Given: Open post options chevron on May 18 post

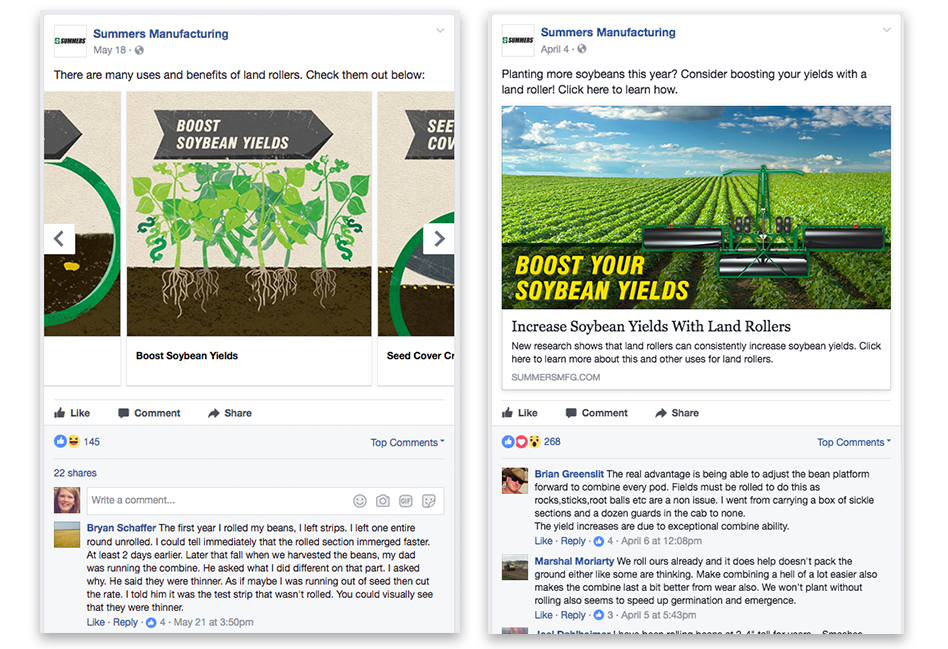Looking at the screenshot, I should (x=440, y=30).
